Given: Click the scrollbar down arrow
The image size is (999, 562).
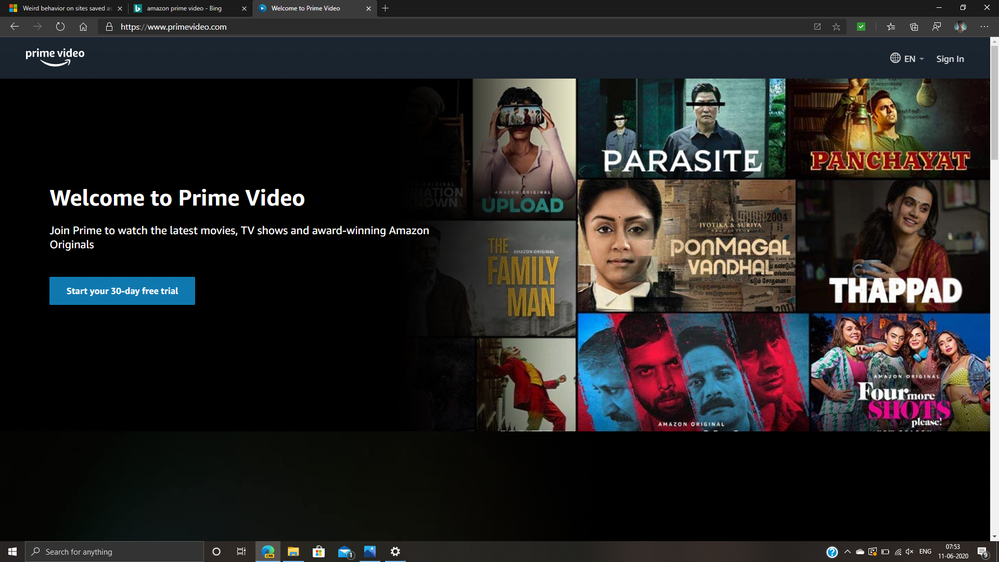Looking at the screenshot, I should tap(994, 537).
